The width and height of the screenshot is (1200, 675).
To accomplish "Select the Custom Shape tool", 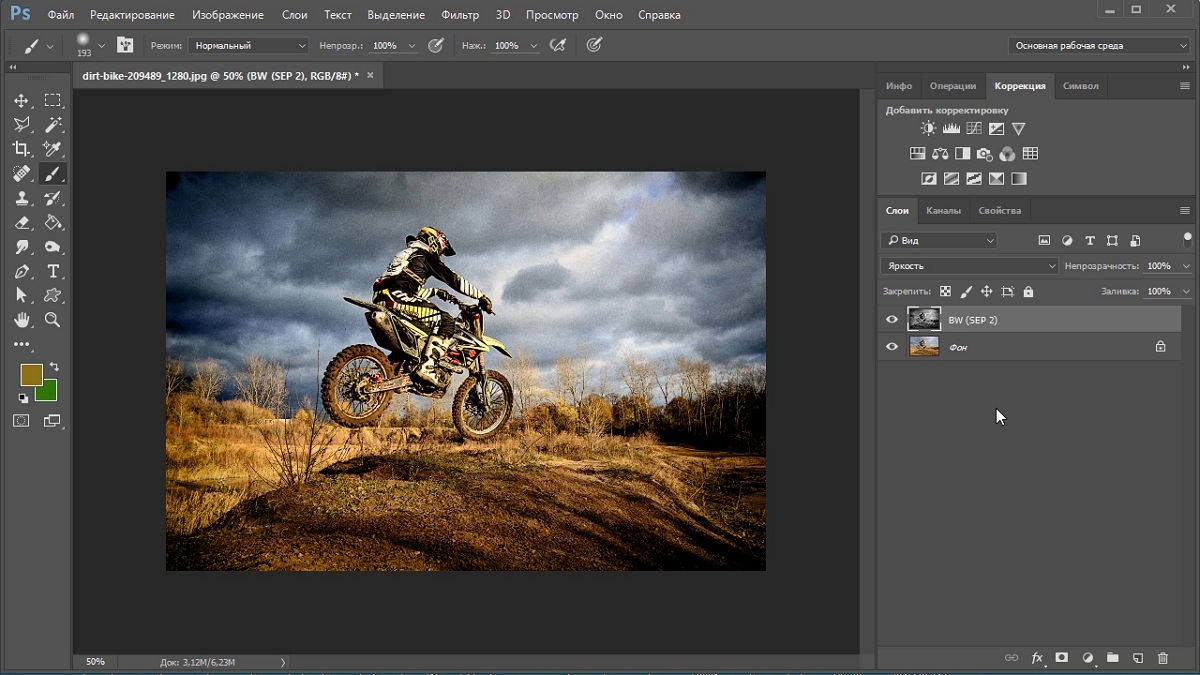I will point(53,296).
